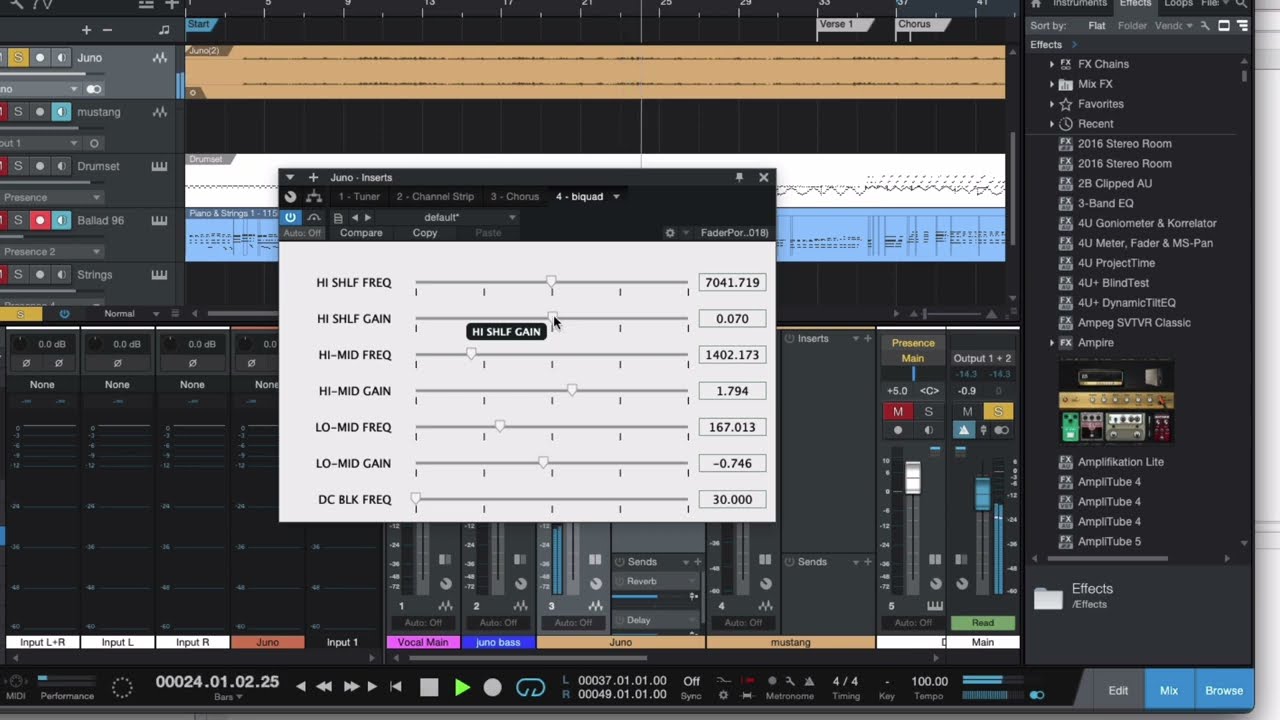This screenshot has height=720, width=1280.
Task: Open the Edit view button
Action: point(1118,690)
